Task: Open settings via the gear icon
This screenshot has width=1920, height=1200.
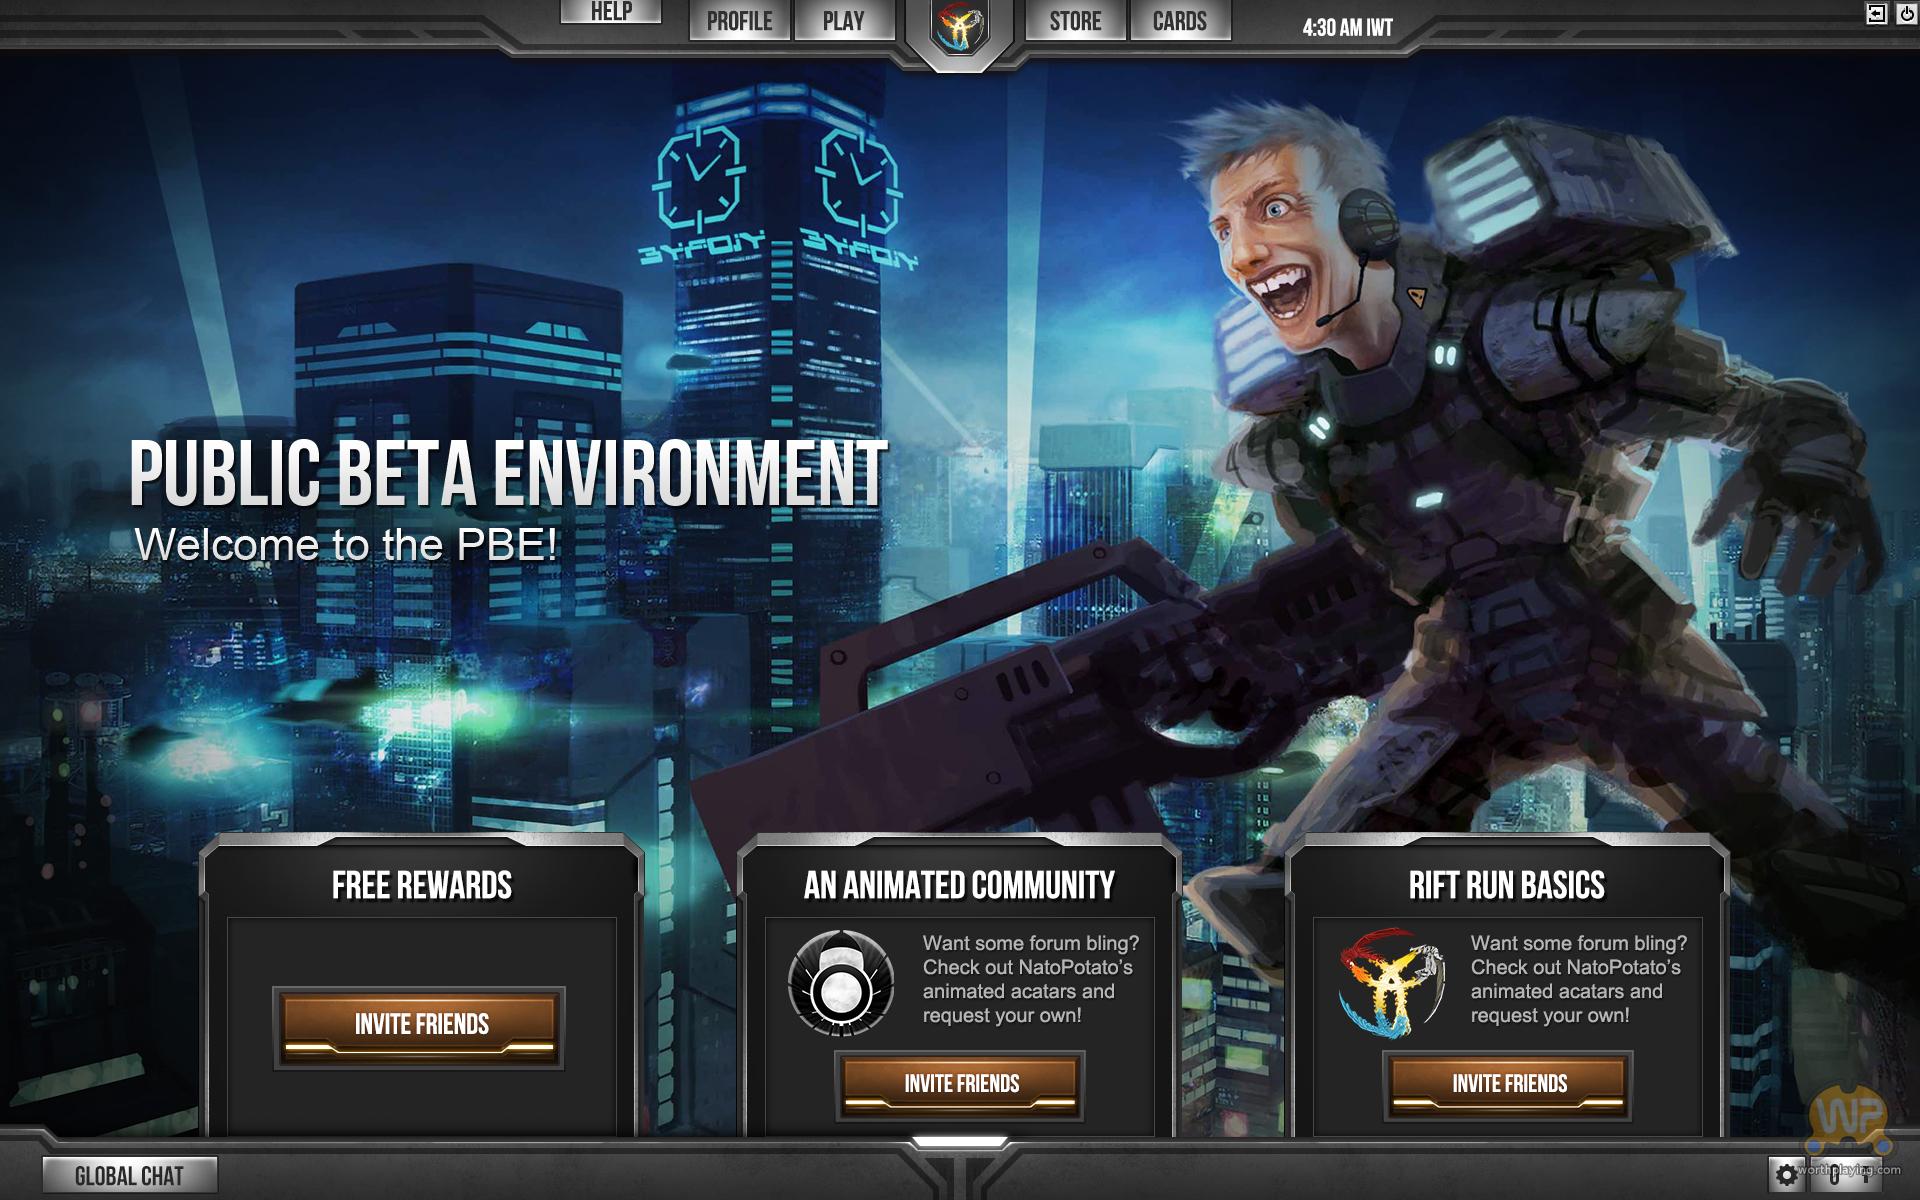Action: (x=1787, y=1174)
